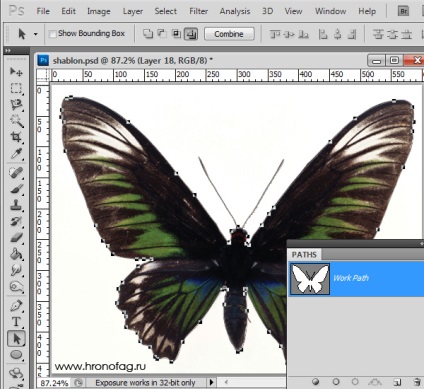Screen dimensions: 424x389
Task: Select the Eyedropper tool
Action: point(16,154)
